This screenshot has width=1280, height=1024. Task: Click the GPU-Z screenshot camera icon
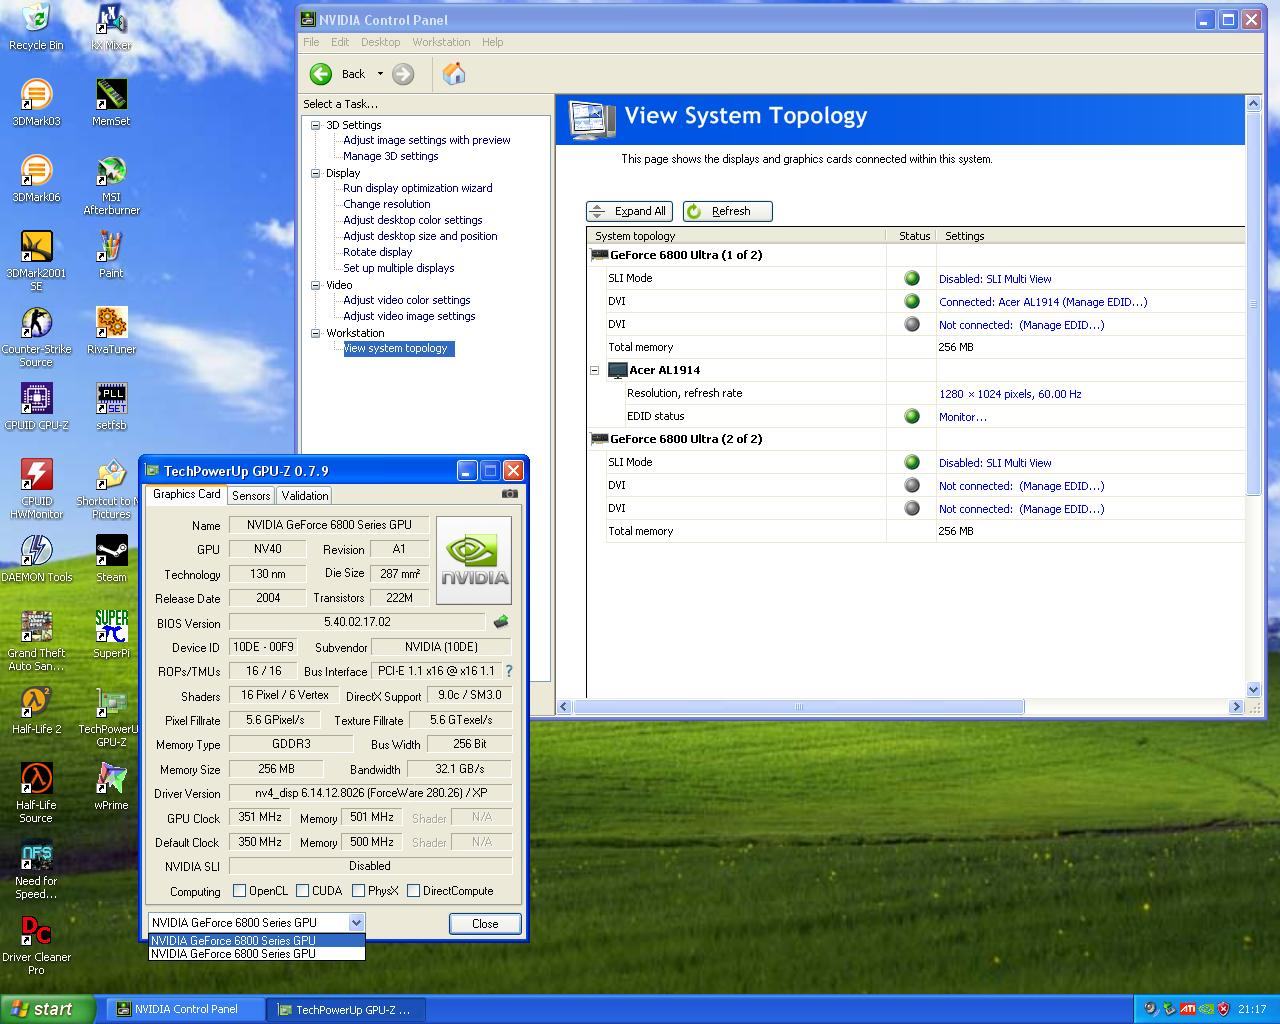tap(510, 493)
